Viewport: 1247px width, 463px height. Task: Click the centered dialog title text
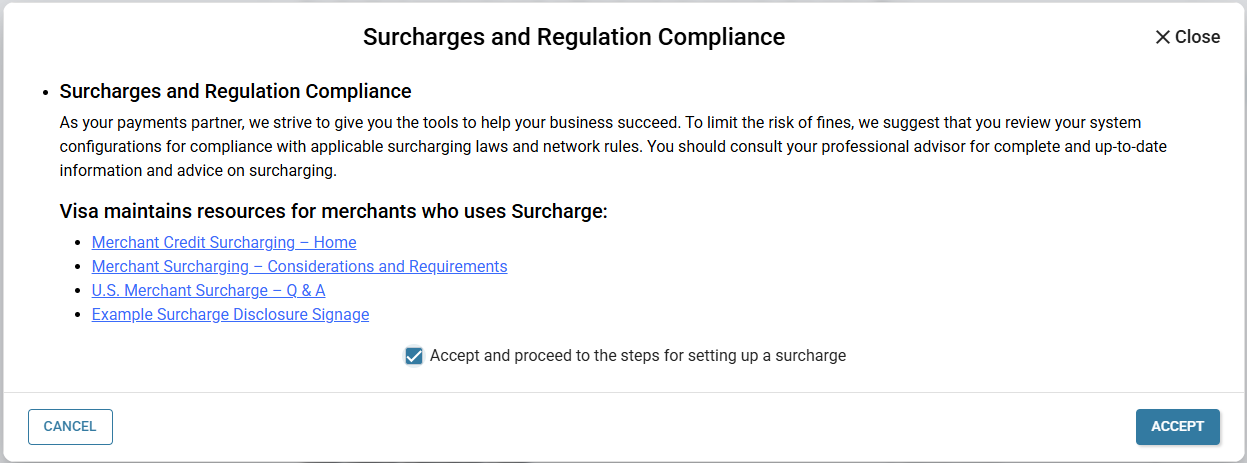pyautogui.click(x=574, y=37)
